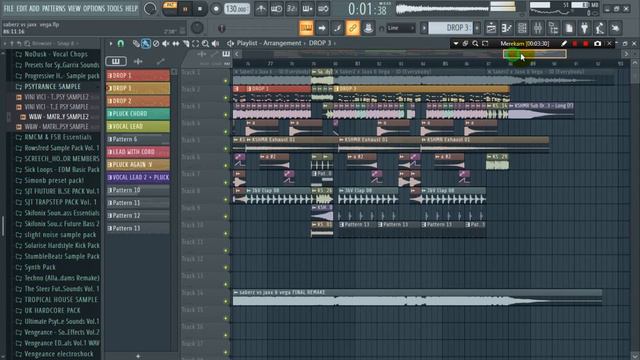Click the pause transport button
This screenshot has height=360, width=640.
pyautogui.click(x=185, y=9)
